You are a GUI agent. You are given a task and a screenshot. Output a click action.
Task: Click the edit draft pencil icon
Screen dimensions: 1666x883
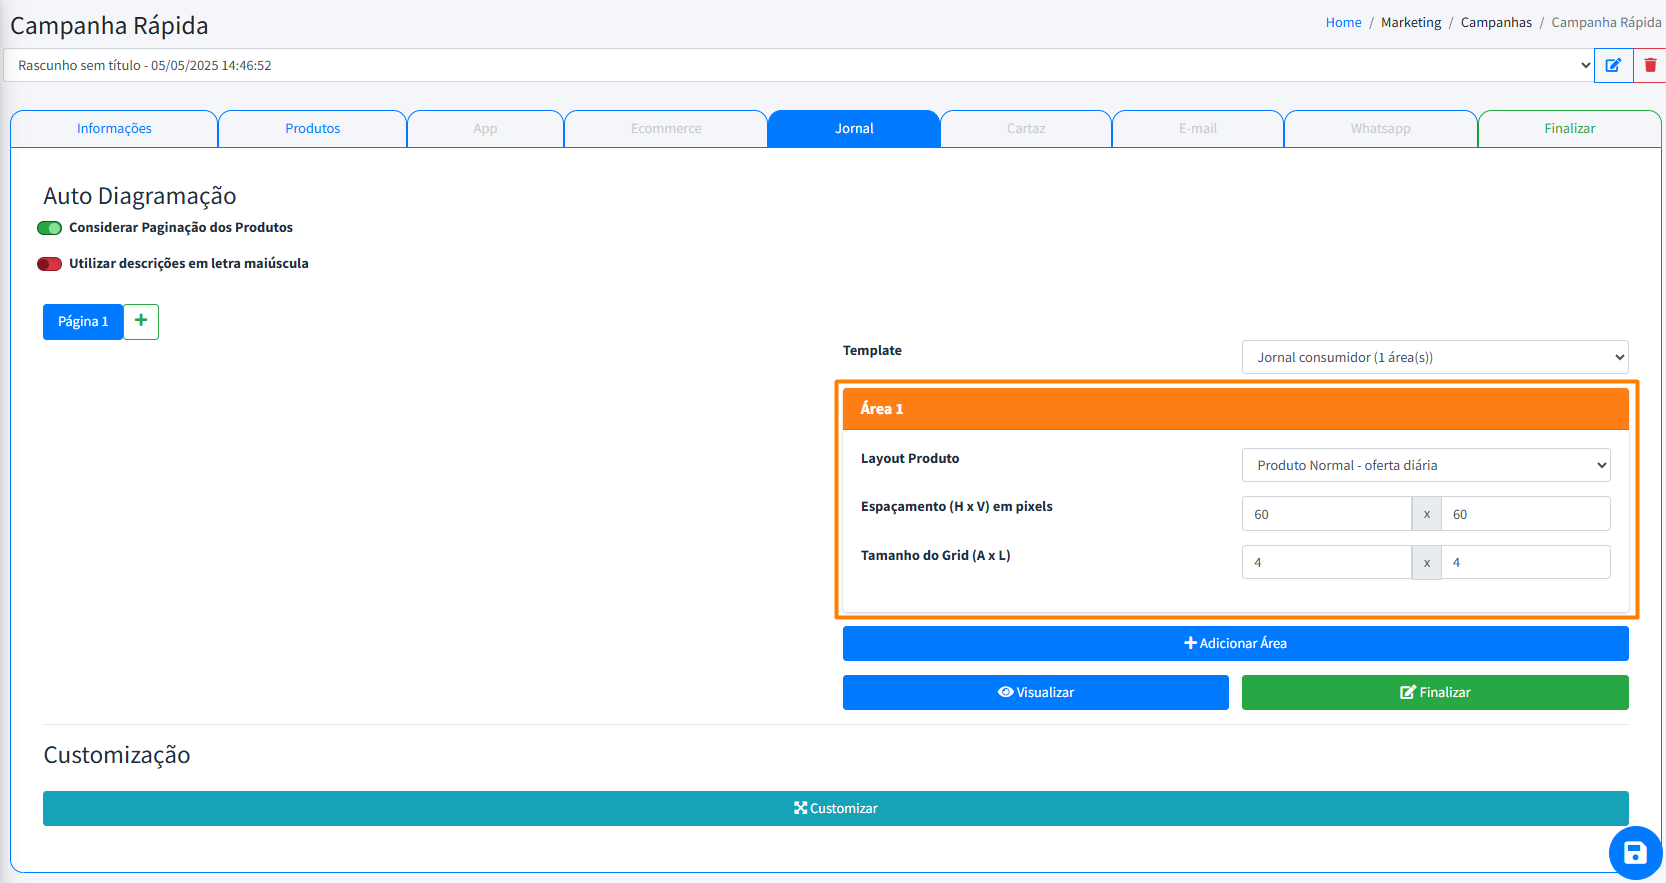click(x=1613, y=65)
